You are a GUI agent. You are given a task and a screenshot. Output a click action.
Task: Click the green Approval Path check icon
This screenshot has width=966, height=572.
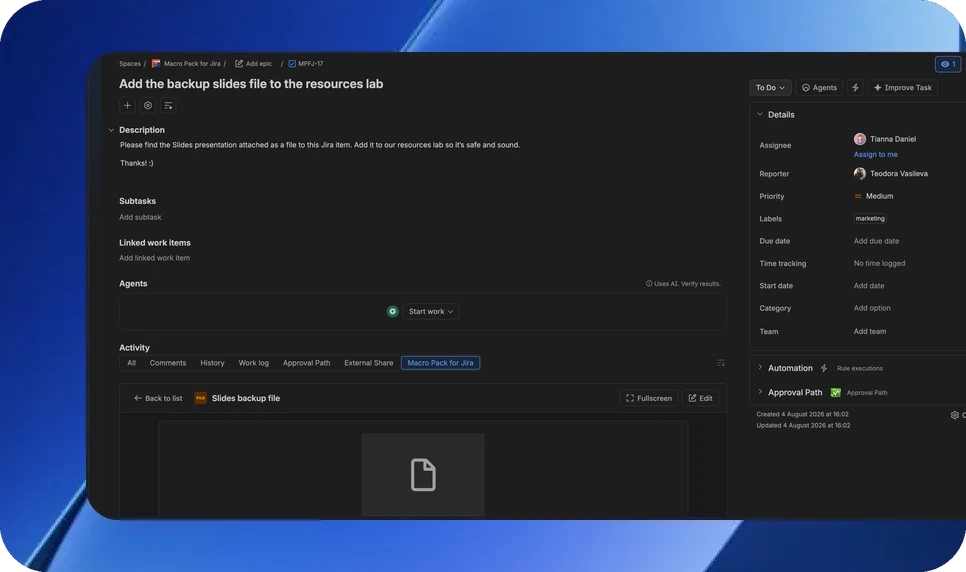coord(835,393)
